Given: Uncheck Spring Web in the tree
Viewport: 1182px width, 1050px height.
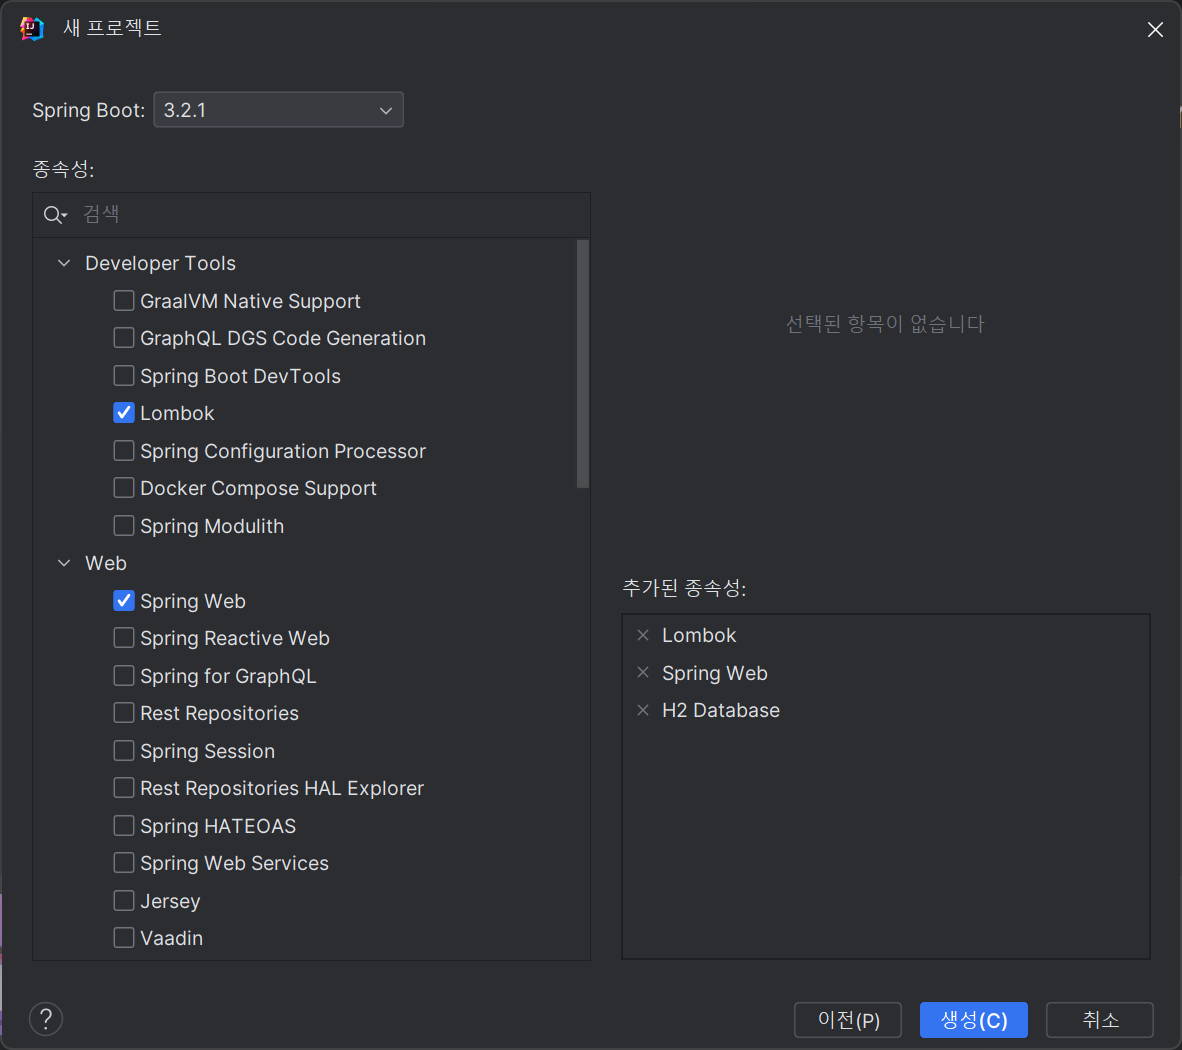Looking at the screenshot, I should 124,601.
